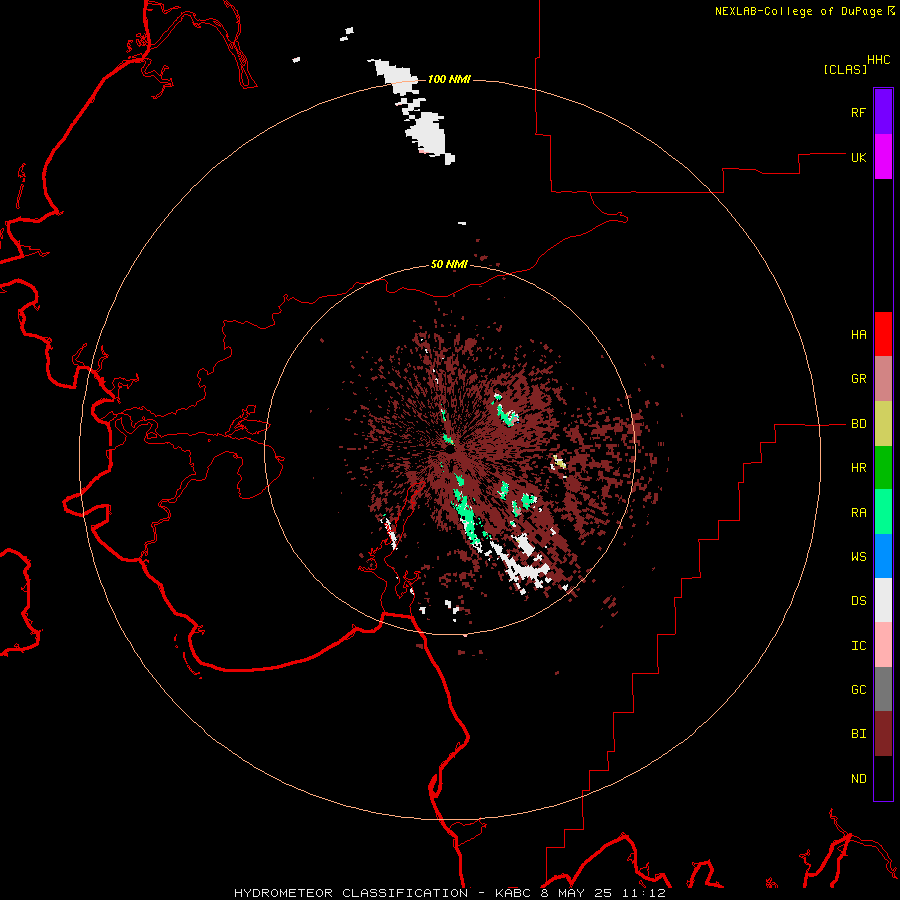Click the RA legend label

(x=858, y=513)
